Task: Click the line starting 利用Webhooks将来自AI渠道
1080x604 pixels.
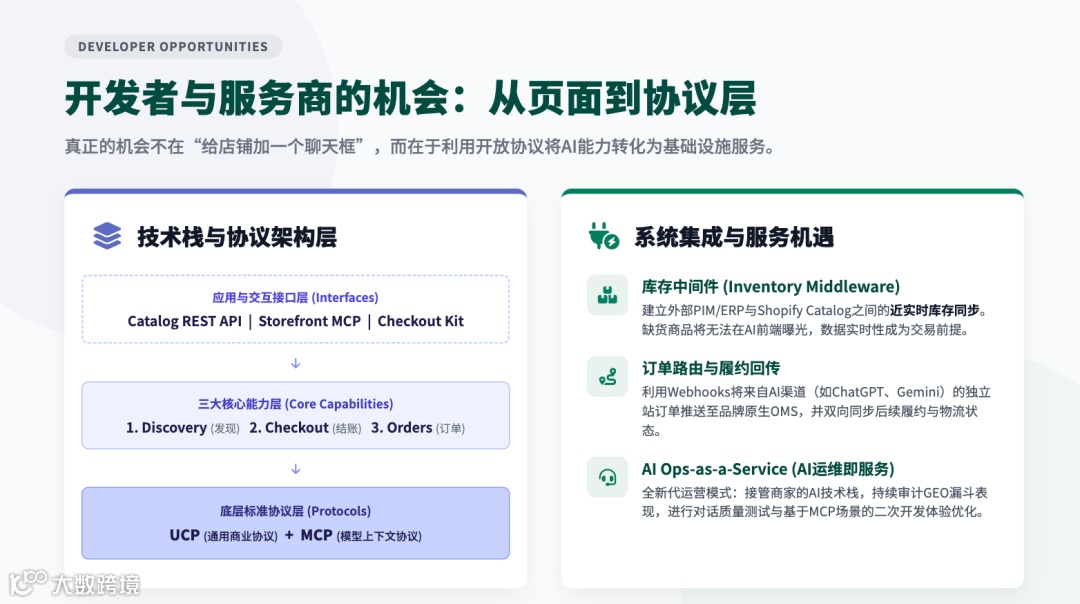Action: click(x=816, y=392)
